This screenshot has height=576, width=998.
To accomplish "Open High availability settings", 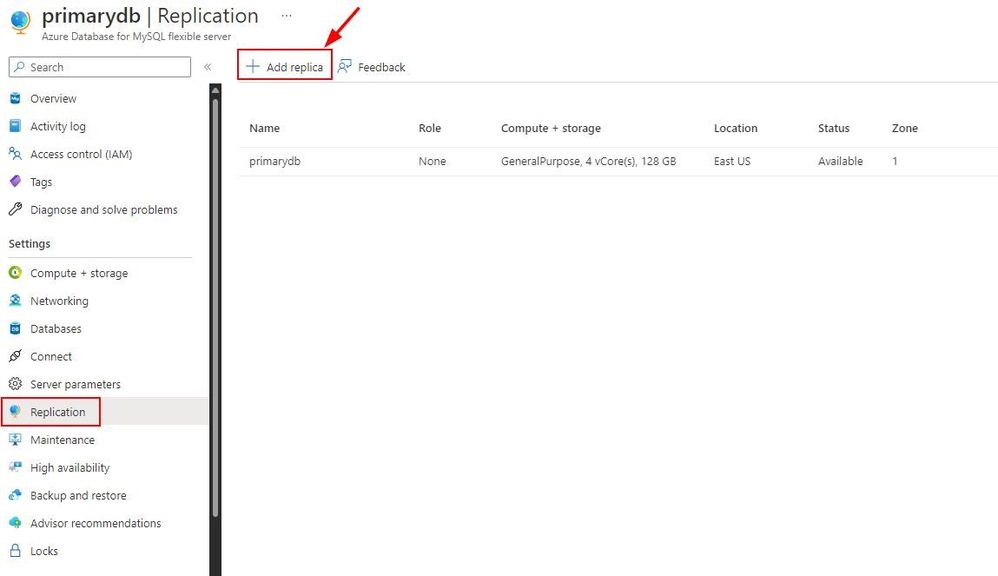I will (70, 468).
